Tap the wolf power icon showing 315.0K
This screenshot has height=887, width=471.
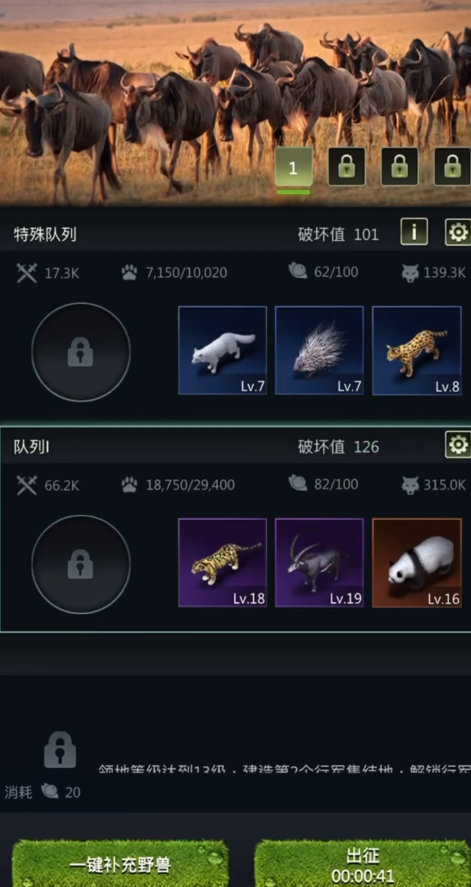point(410,485)
